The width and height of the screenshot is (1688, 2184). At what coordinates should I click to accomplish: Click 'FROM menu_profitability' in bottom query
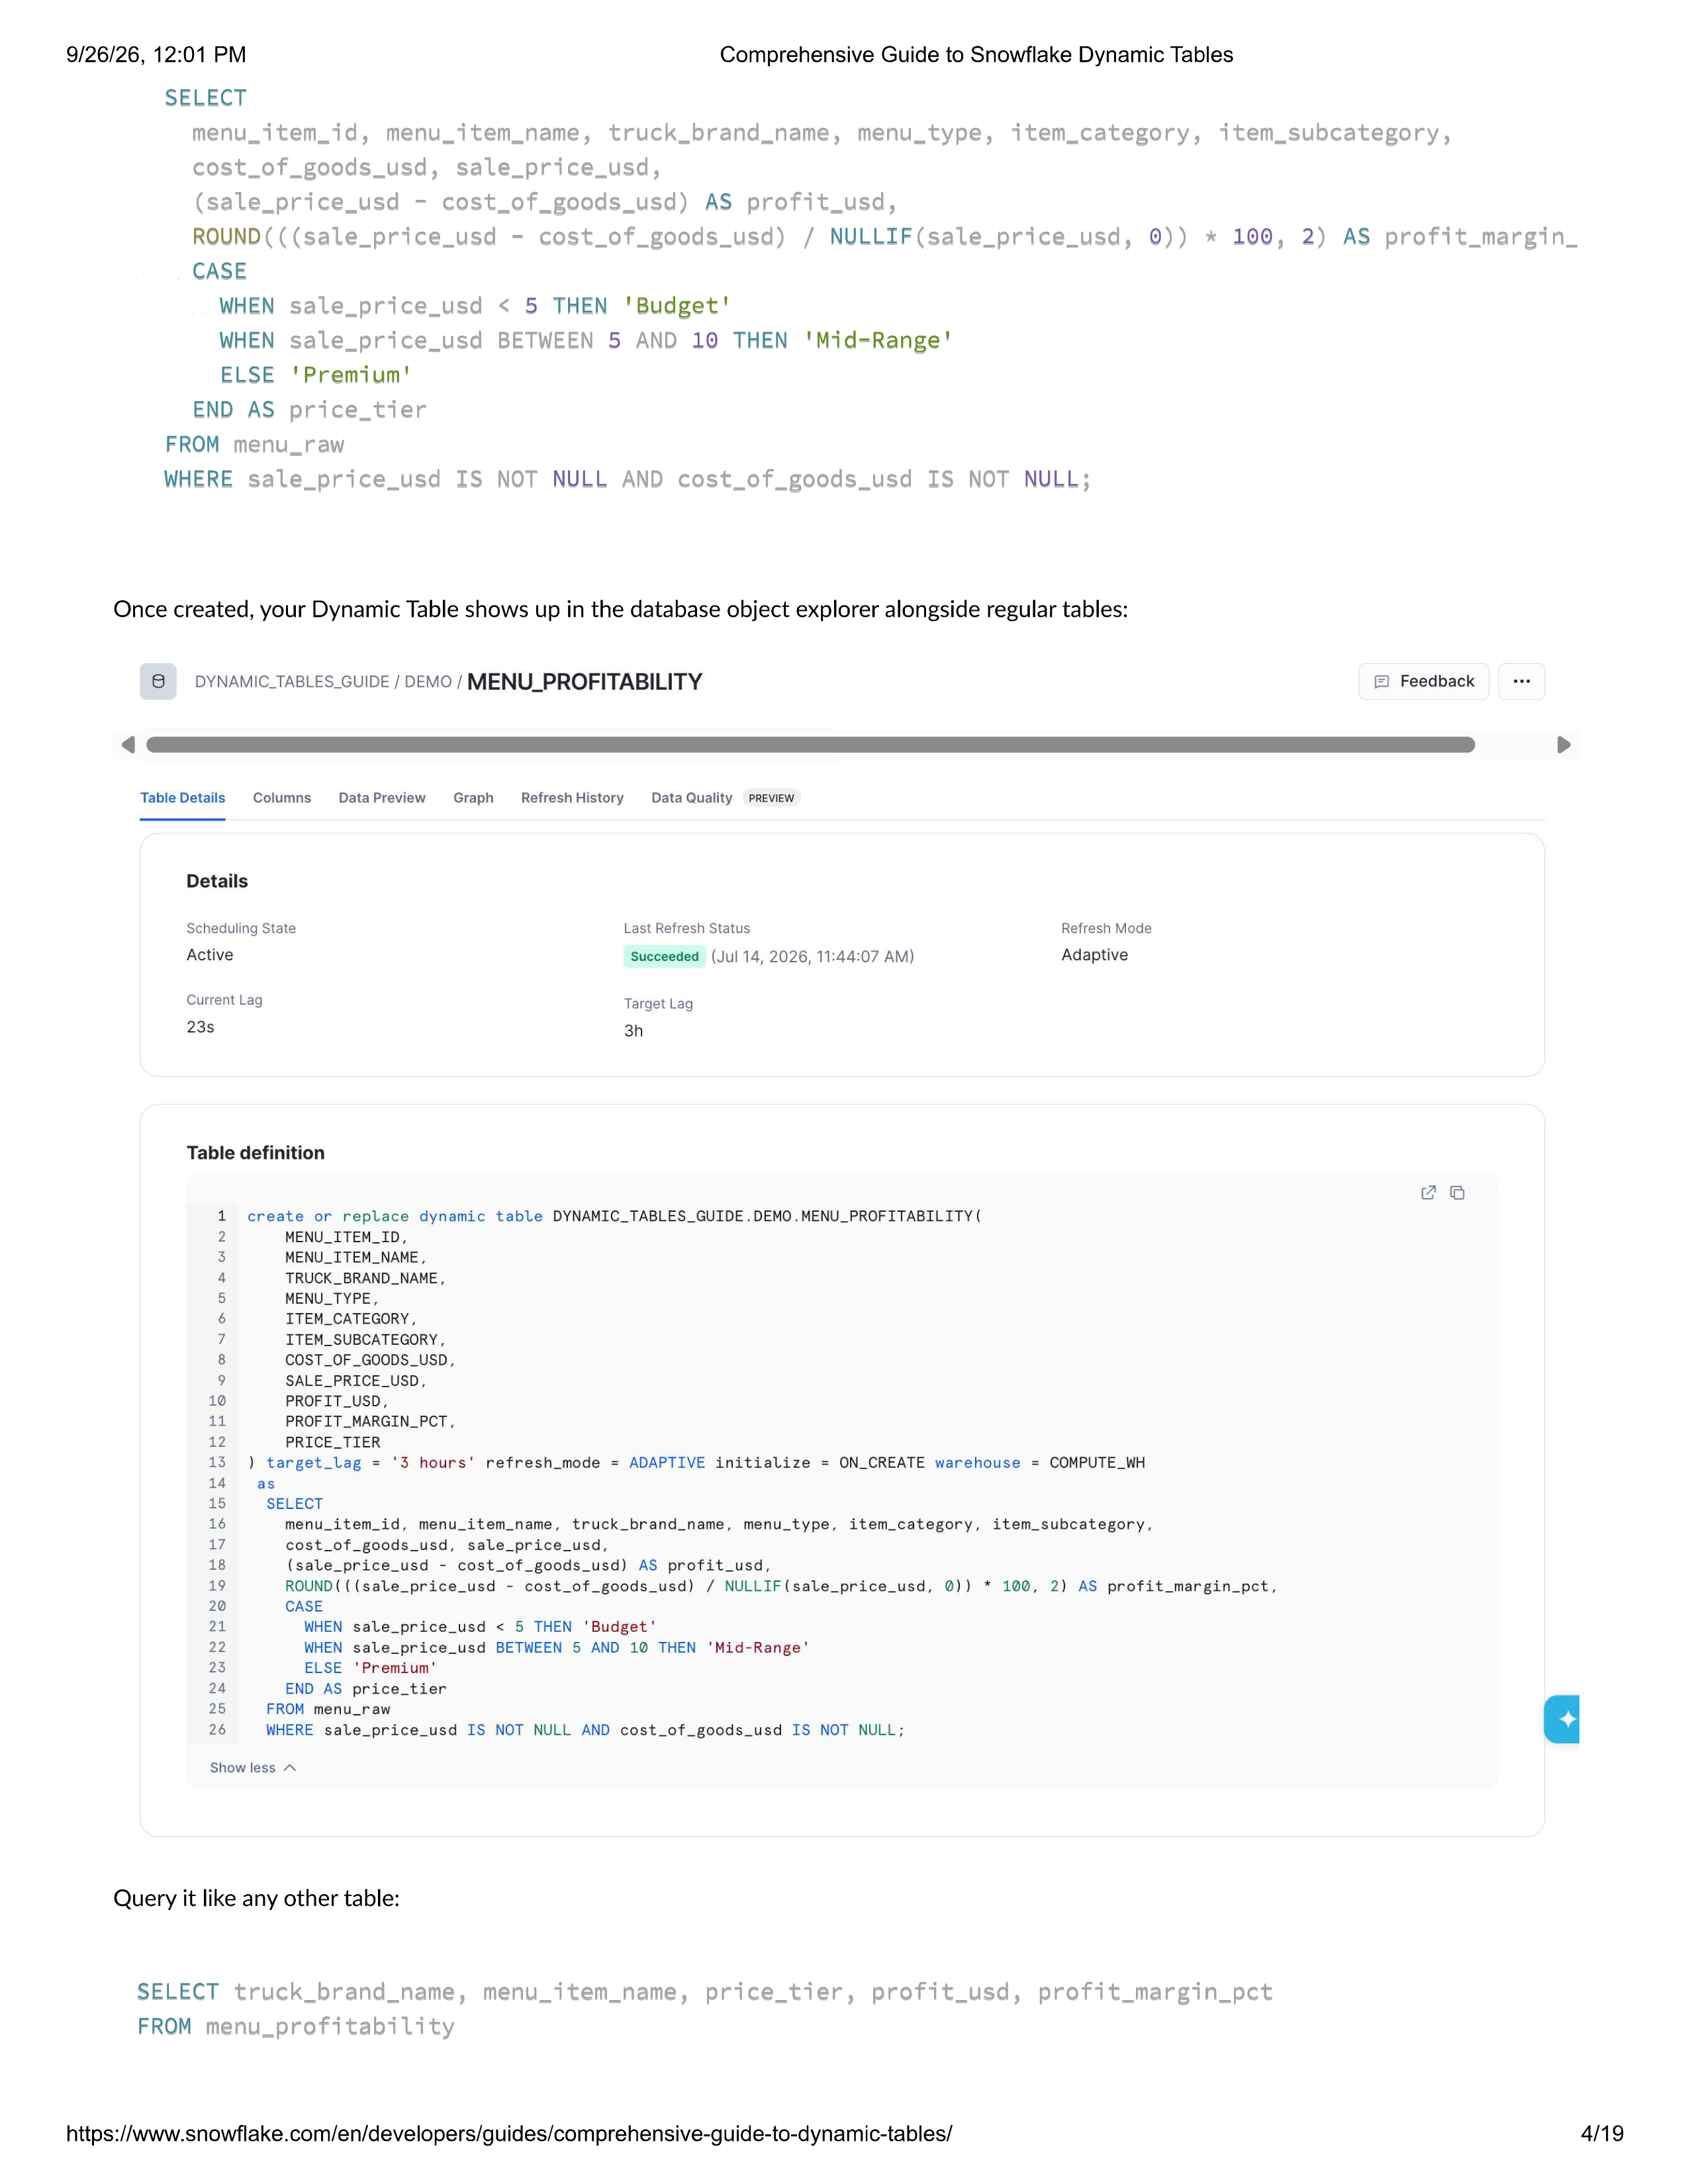click(x=296, y=2026)
